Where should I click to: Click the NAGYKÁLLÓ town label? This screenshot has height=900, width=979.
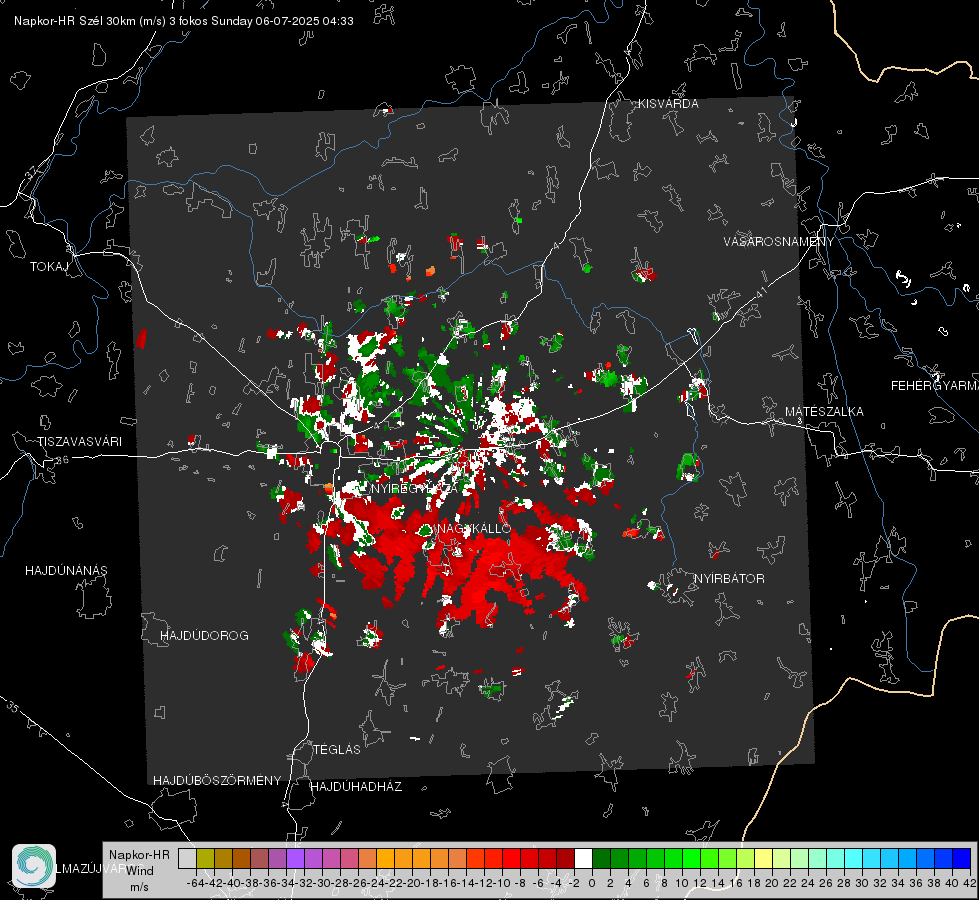473,528
